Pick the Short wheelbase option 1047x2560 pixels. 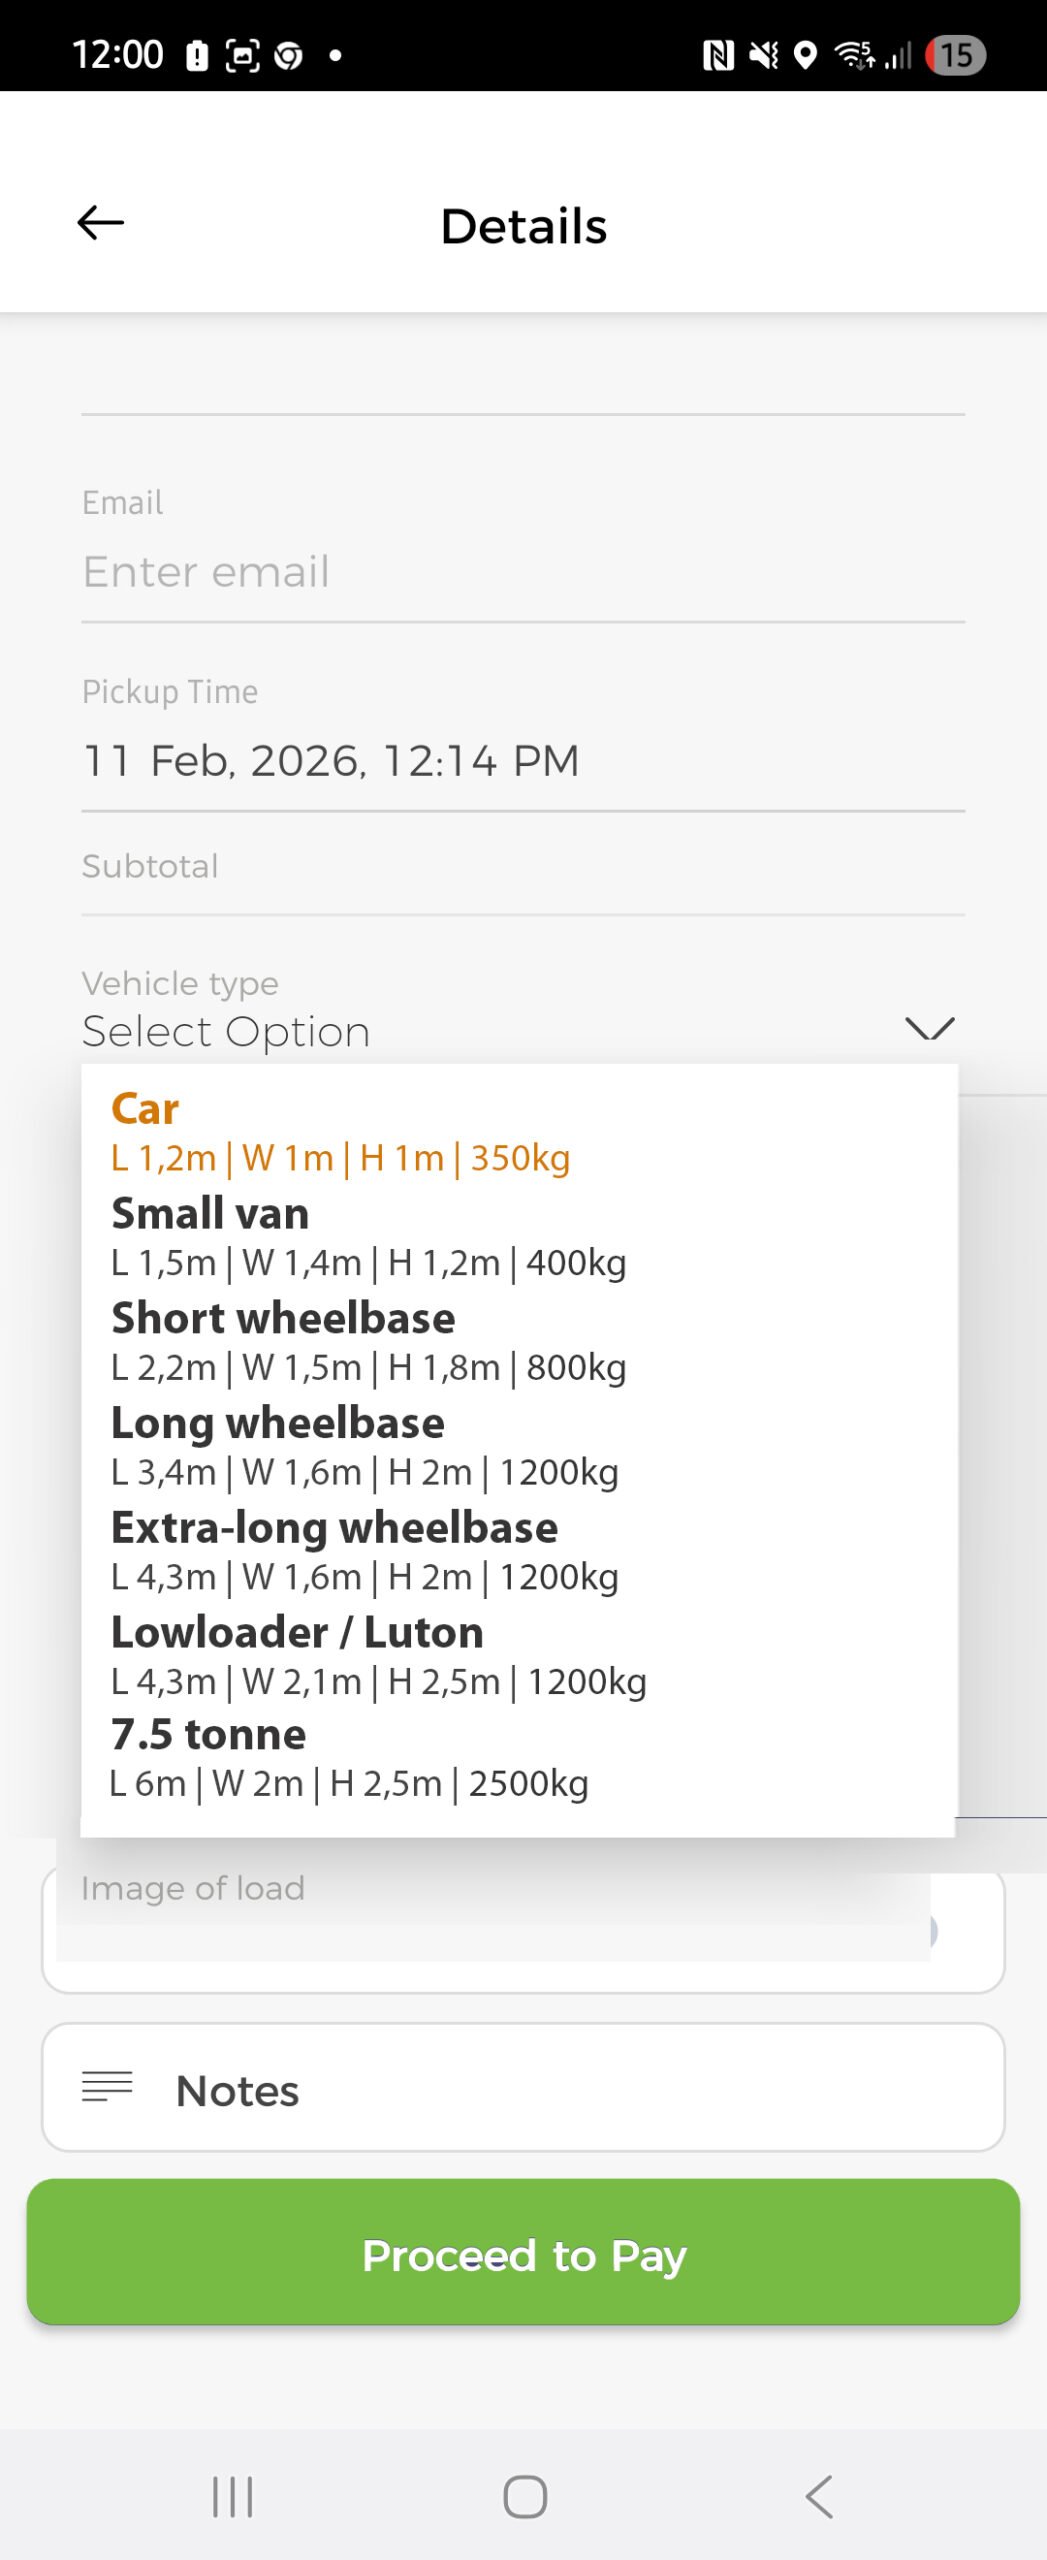point(368,1342)
